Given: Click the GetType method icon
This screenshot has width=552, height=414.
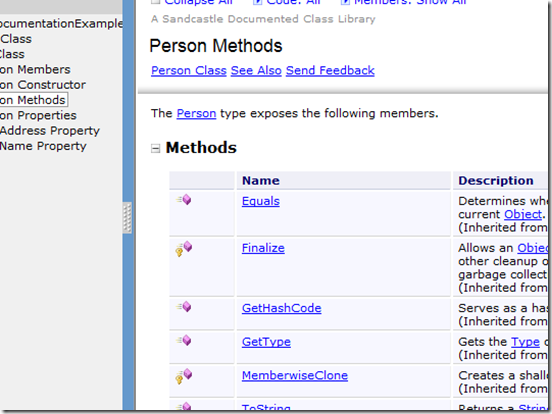Looking at the screenshot, I should point(183,340).
